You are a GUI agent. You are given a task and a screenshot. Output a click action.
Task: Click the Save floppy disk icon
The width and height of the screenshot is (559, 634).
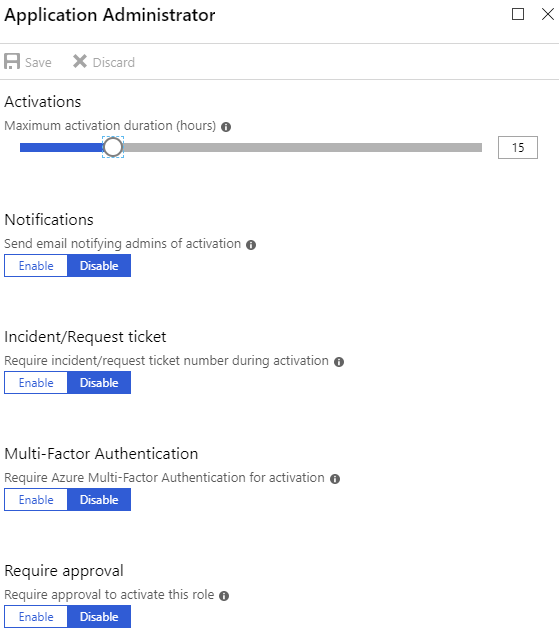12,62
